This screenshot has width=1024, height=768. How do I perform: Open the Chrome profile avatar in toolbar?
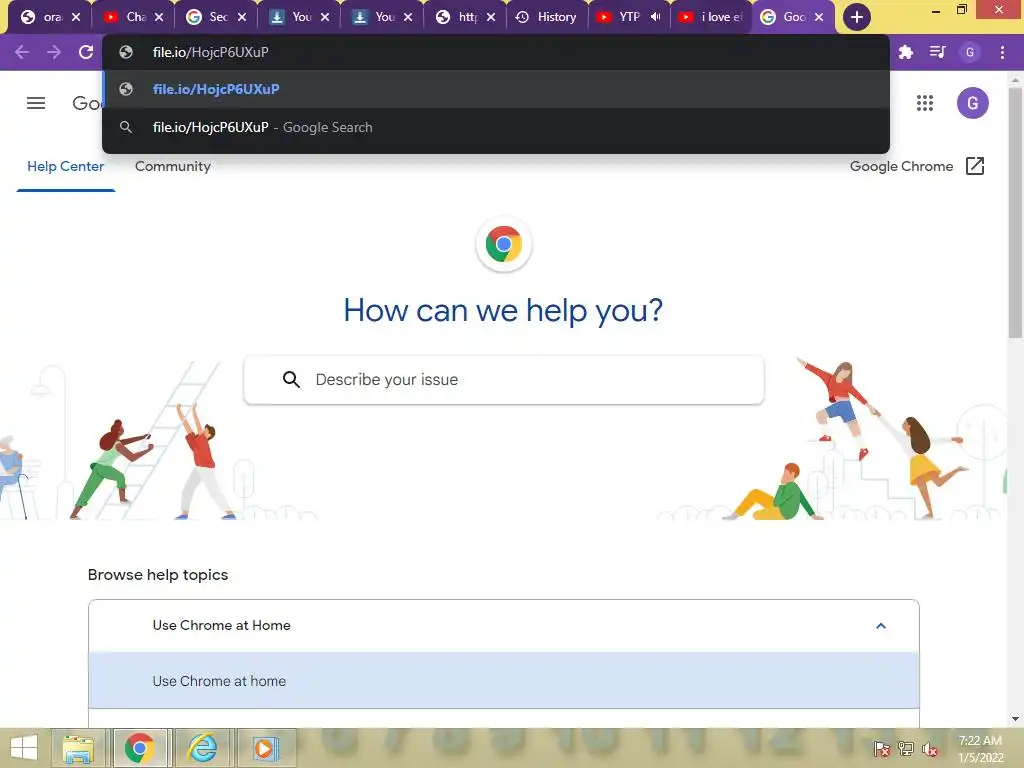coord(970,52)
